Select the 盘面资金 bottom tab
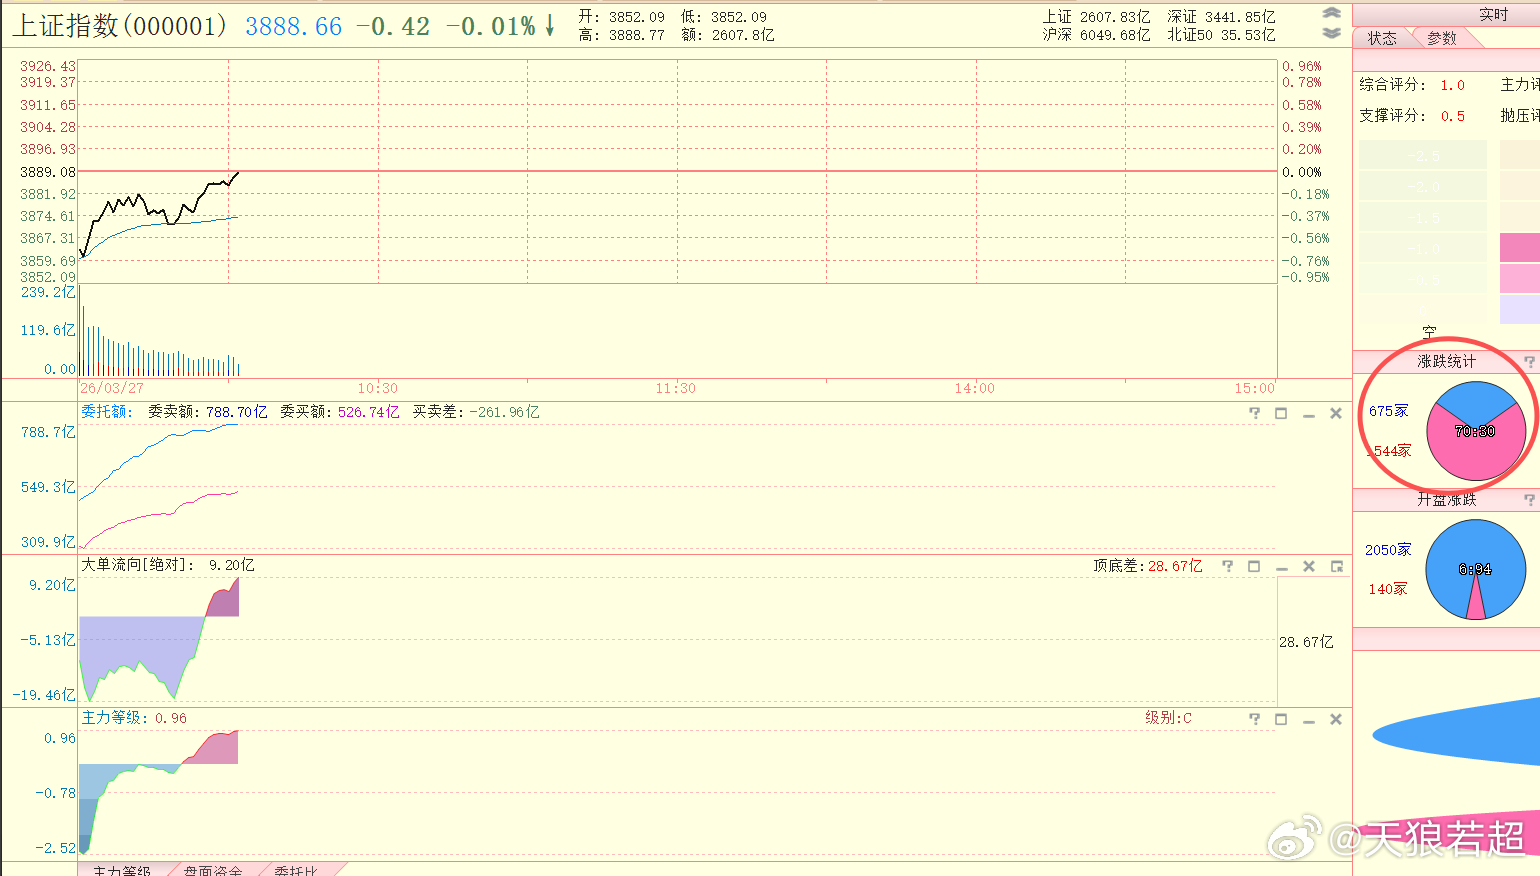 coord(213,870)
